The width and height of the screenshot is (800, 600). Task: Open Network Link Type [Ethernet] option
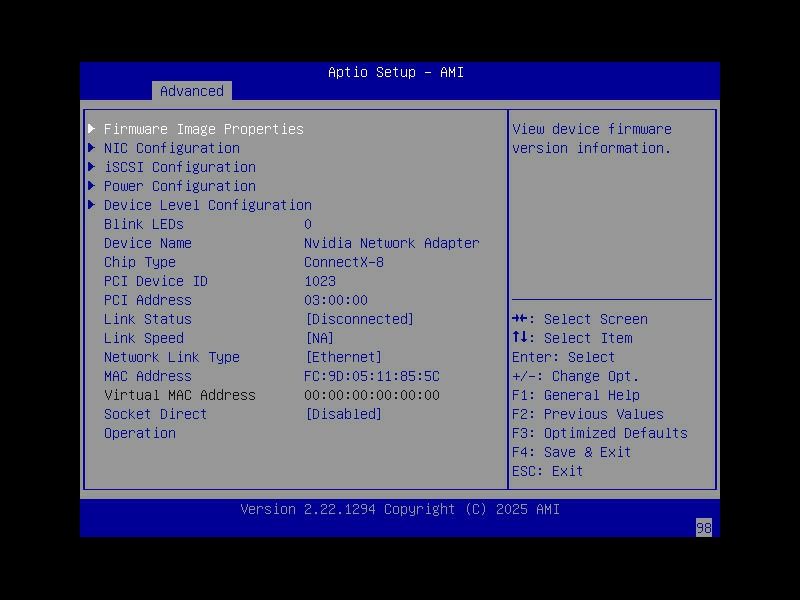(x=343, y=357)
